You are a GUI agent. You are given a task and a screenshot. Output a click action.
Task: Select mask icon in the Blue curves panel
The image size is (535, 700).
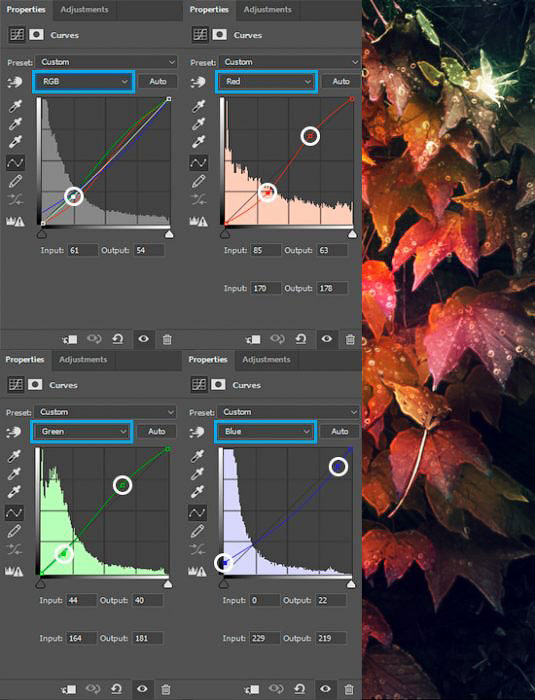(218, 384)
